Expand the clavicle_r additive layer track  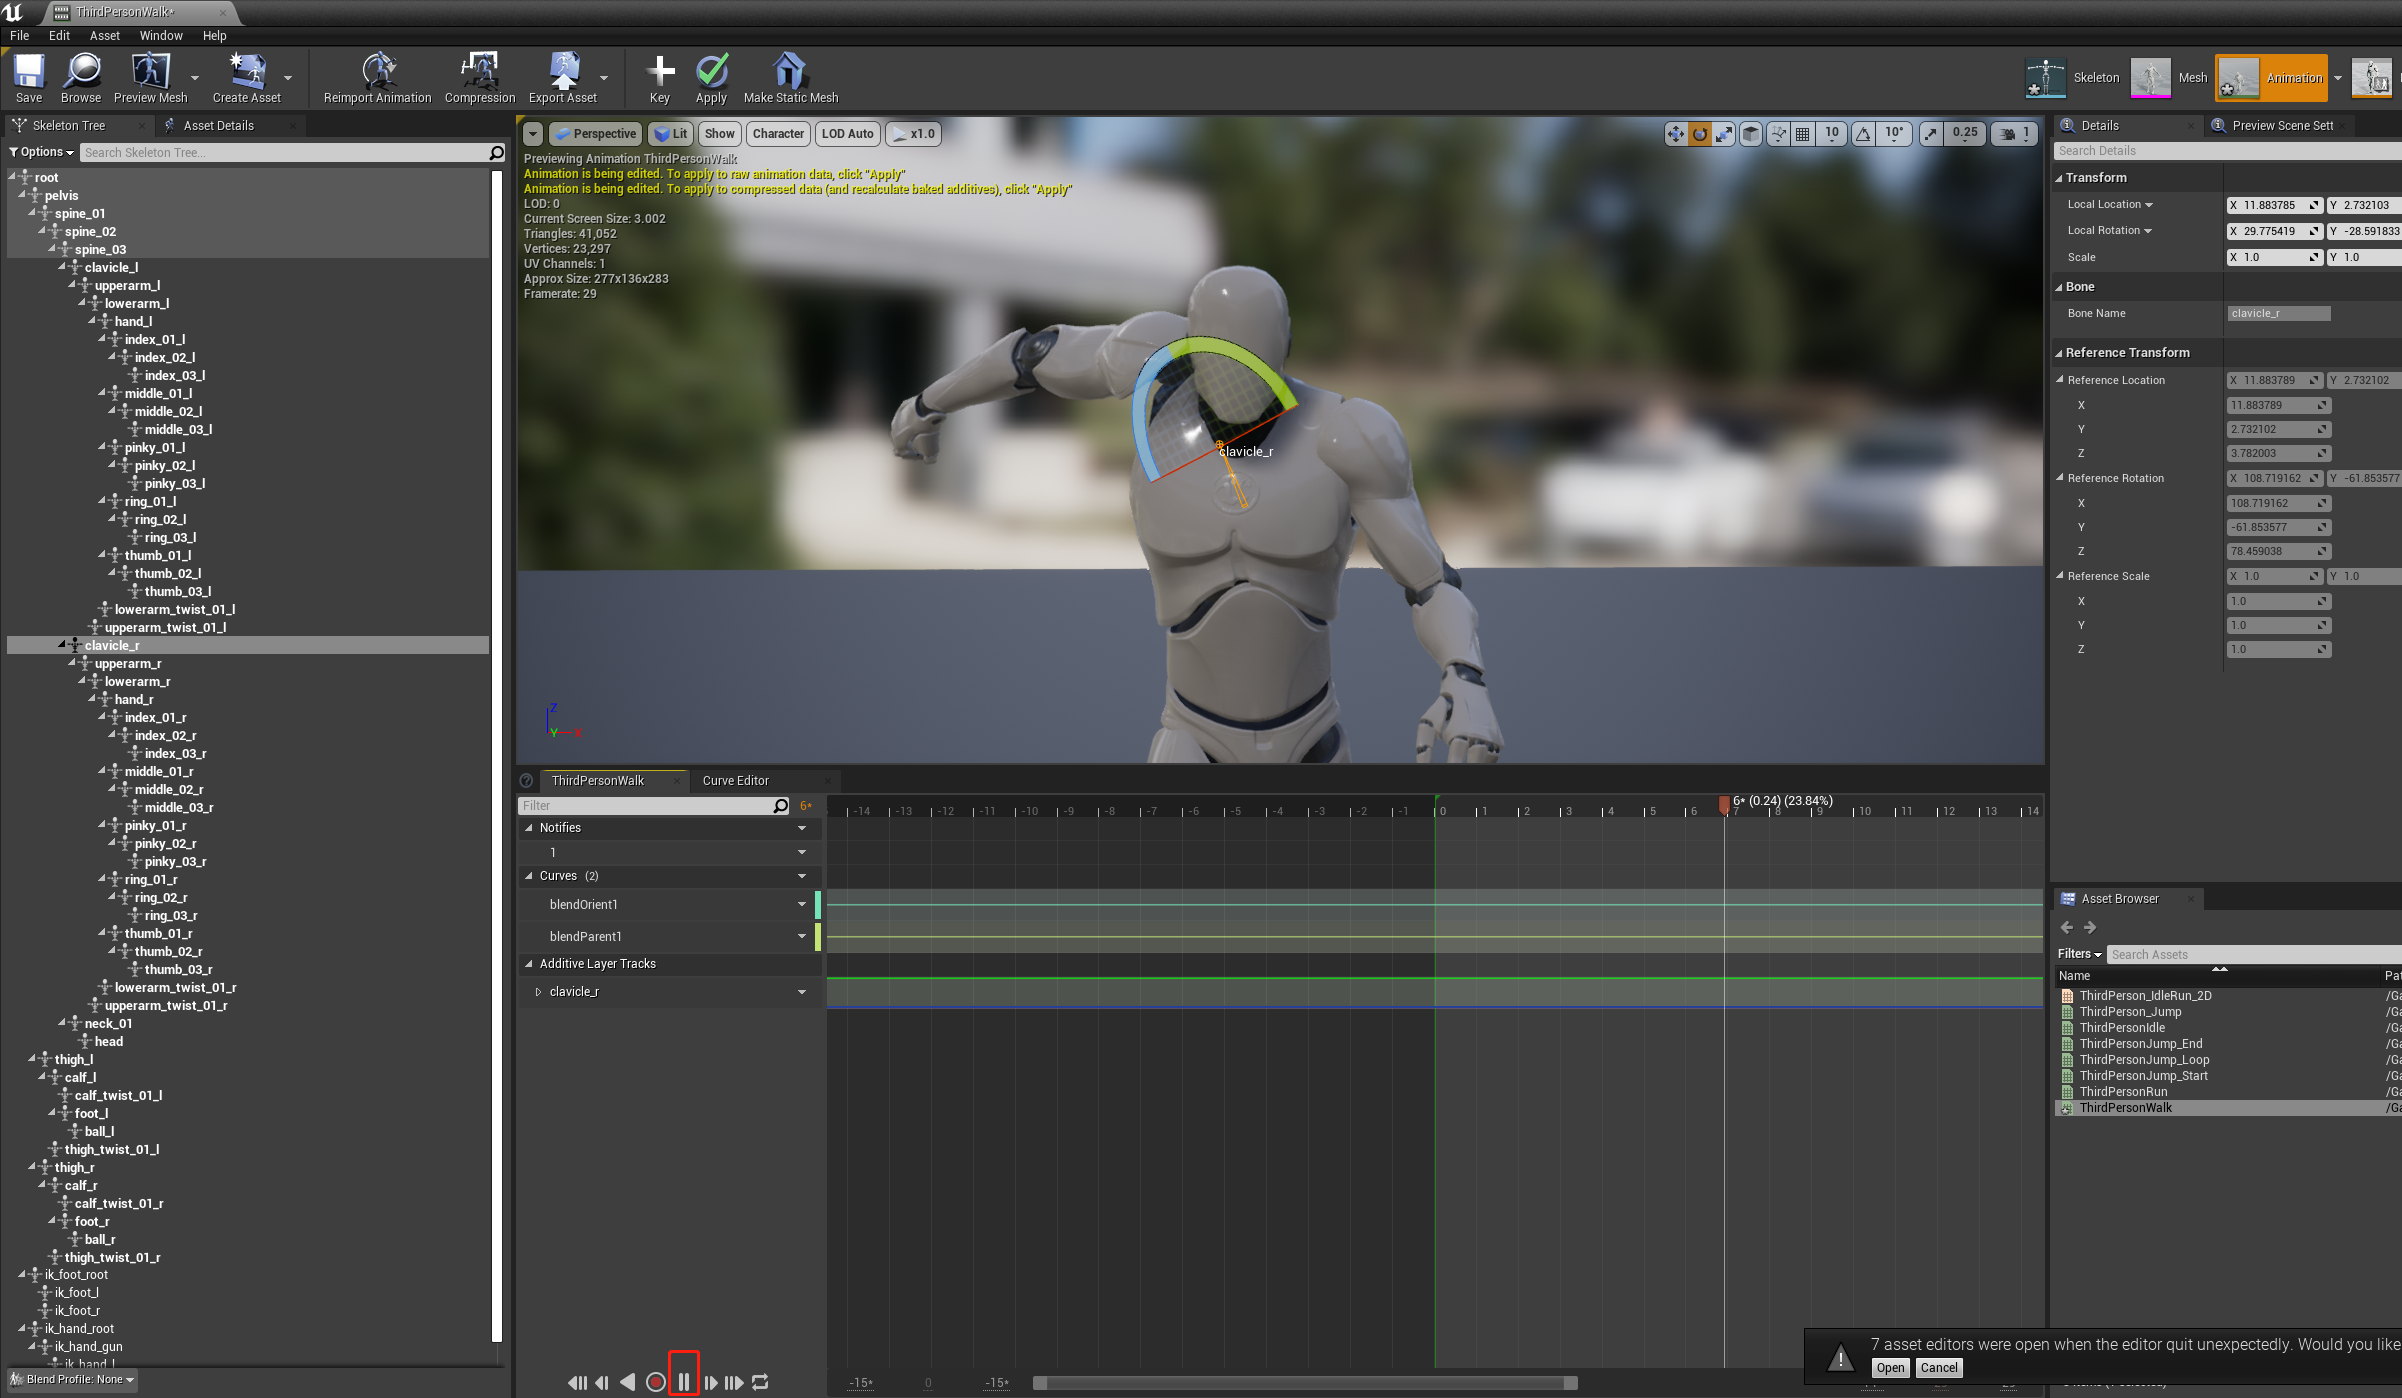click(538, 992)
